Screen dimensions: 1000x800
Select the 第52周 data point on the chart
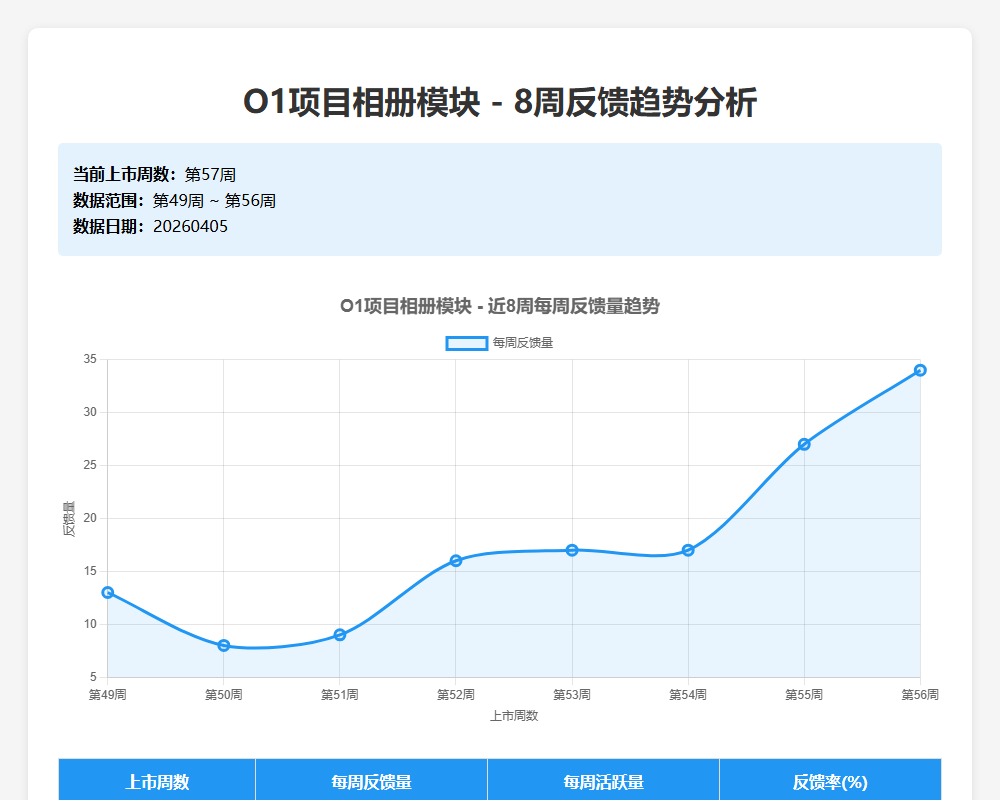456,561
